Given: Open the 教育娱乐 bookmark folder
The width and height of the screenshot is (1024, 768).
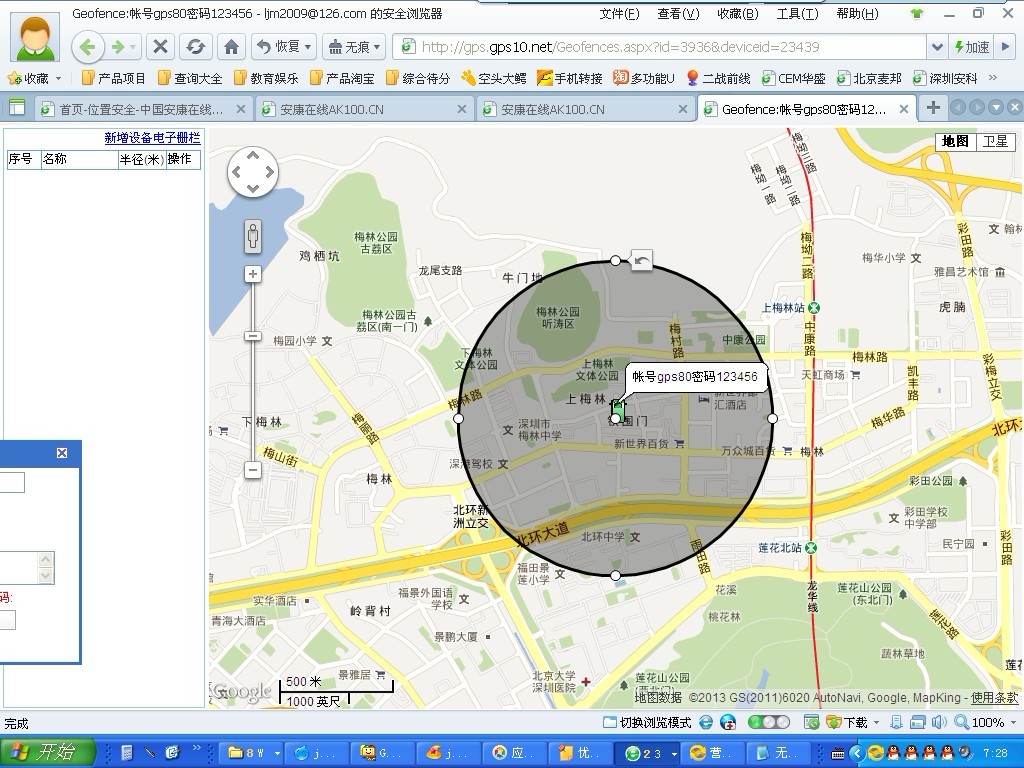Looking at the screenshot, I should [x=266, y=78].
